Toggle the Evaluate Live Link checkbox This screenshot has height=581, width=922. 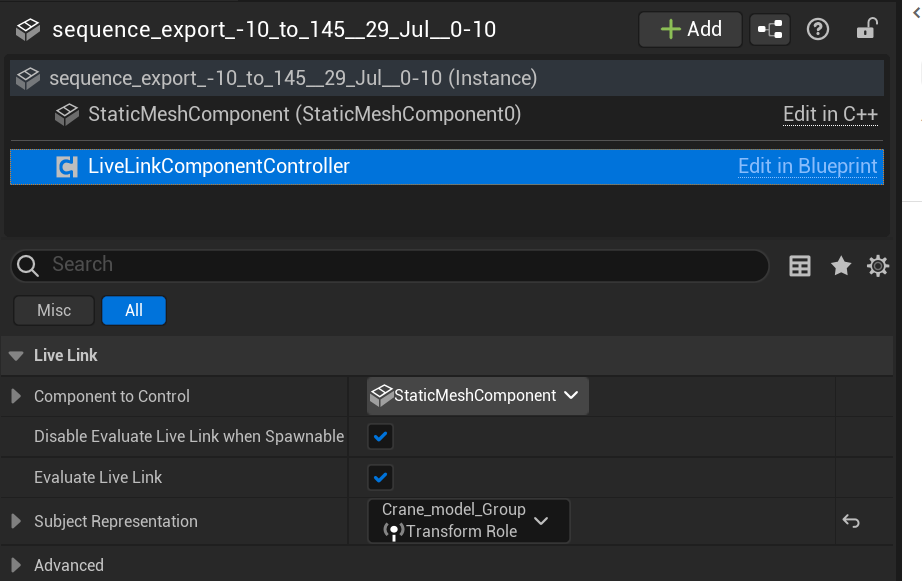[x=380, y=477]
